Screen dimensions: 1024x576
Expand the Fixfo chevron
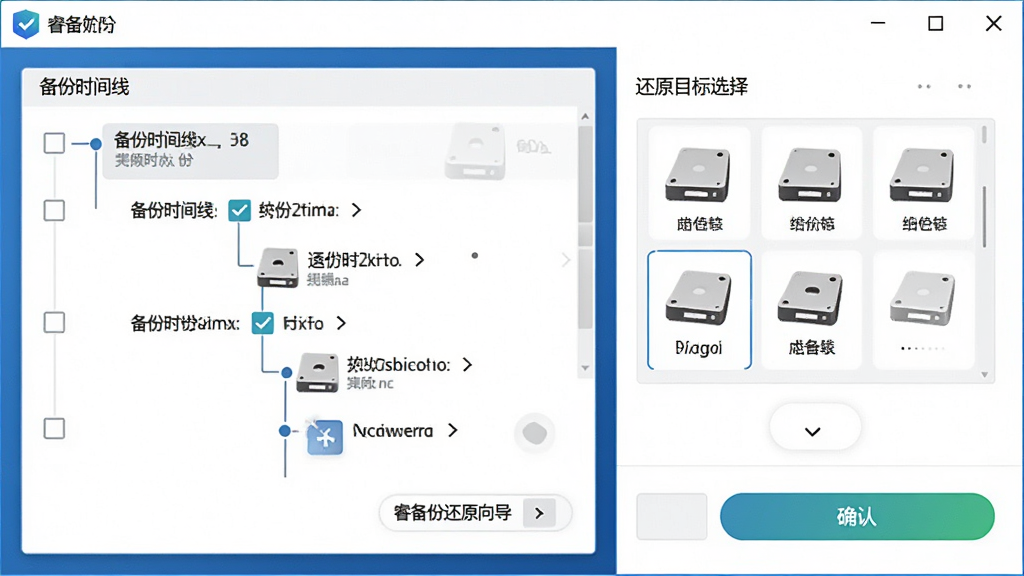[x=341, y=323]
